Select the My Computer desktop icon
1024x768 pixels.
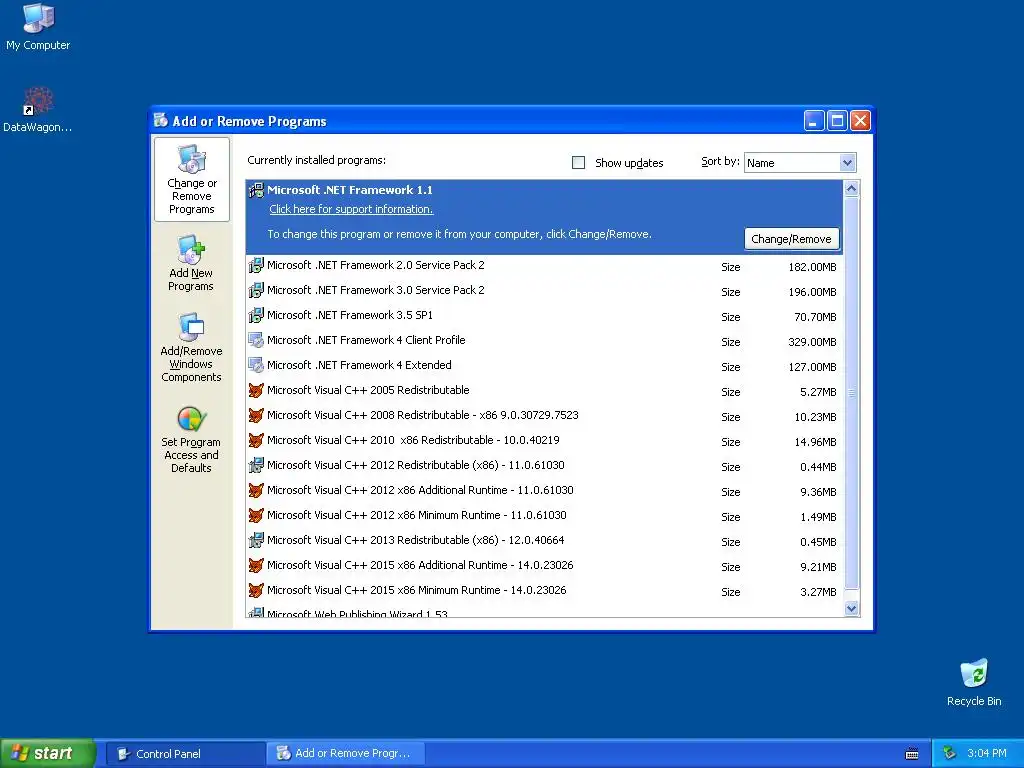pyautogui.click(x=38, y=18)
